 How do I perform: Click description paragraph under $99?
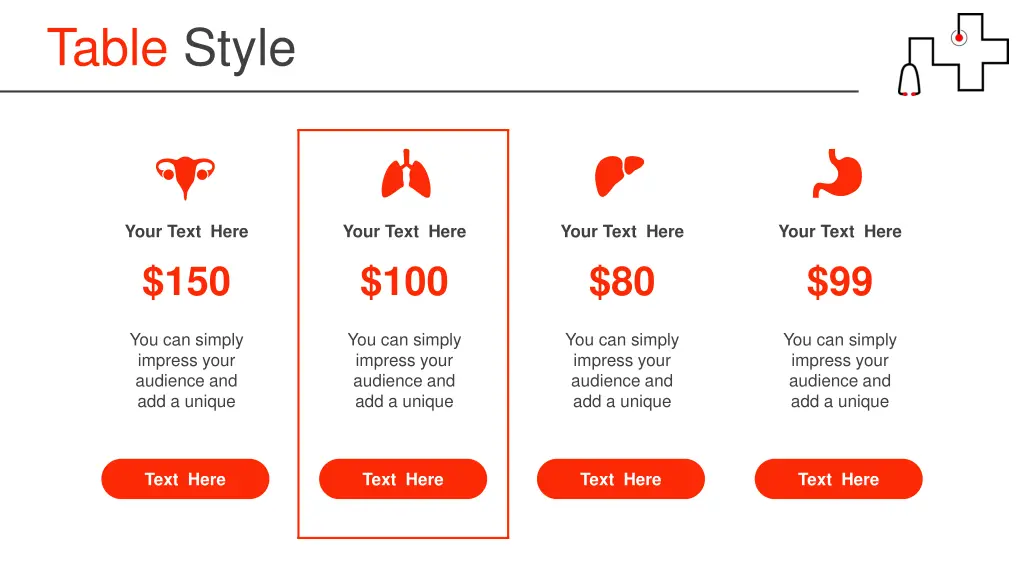840,370
